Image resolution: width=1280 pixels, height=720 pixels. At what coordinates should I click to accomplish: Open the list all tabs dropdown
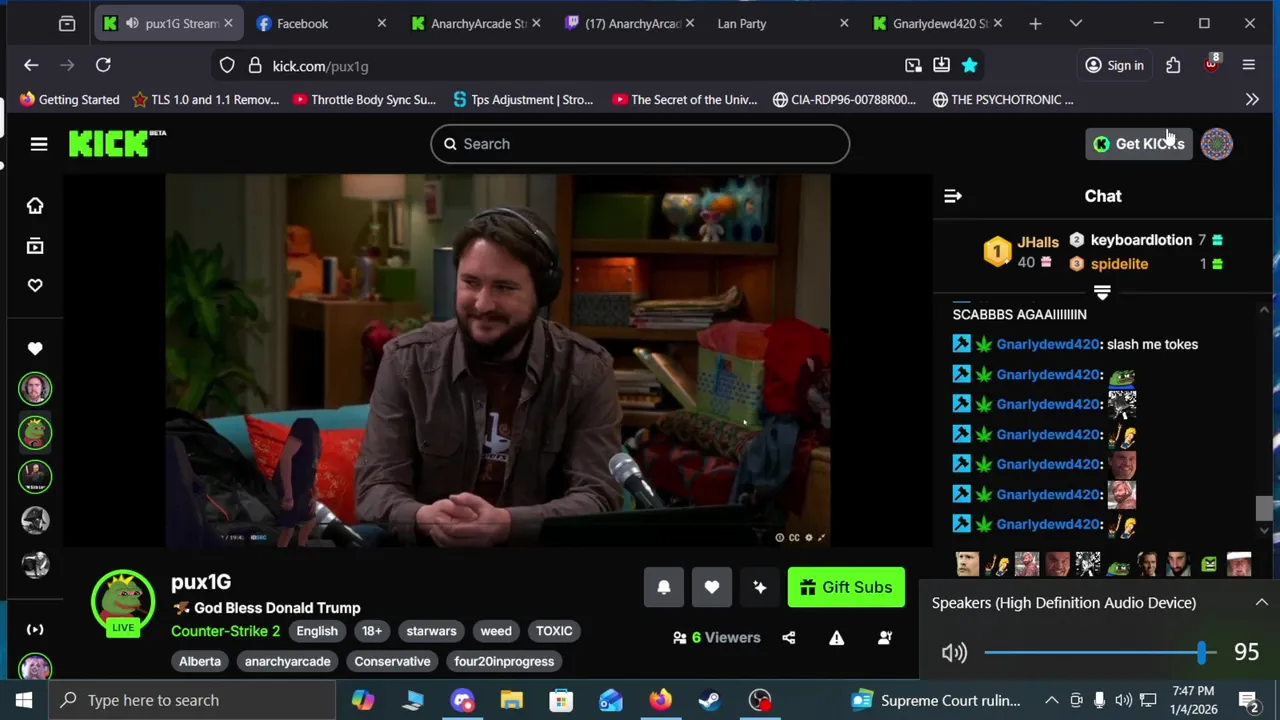[1076, 23]
